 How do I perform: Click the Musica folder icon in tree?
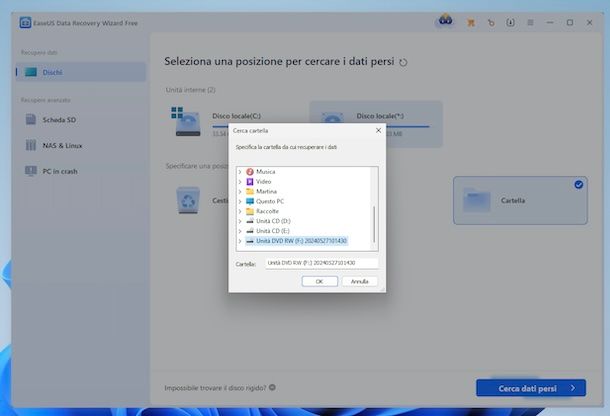tap(250, 172)
